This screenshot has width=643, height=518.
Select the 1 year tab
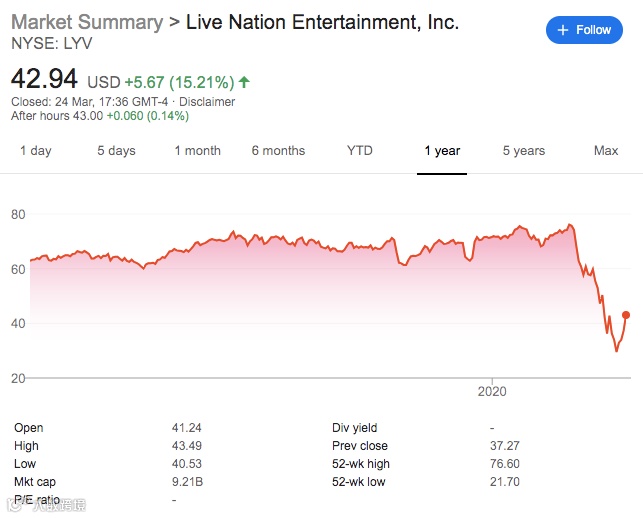(x=442, y=151)
